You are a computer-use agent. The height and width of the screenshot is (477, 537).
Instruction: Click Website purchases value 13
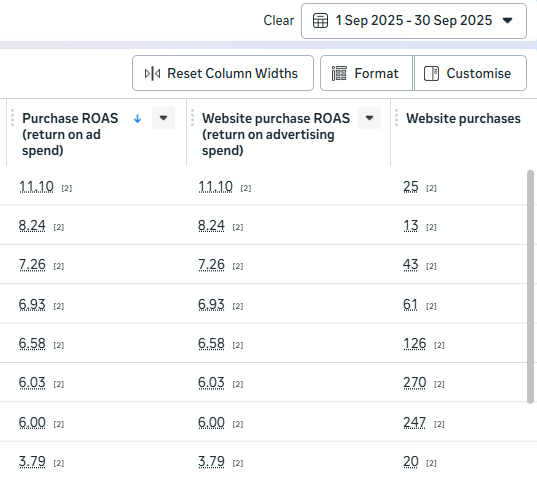pyautogui.click(x=411, y=226)
